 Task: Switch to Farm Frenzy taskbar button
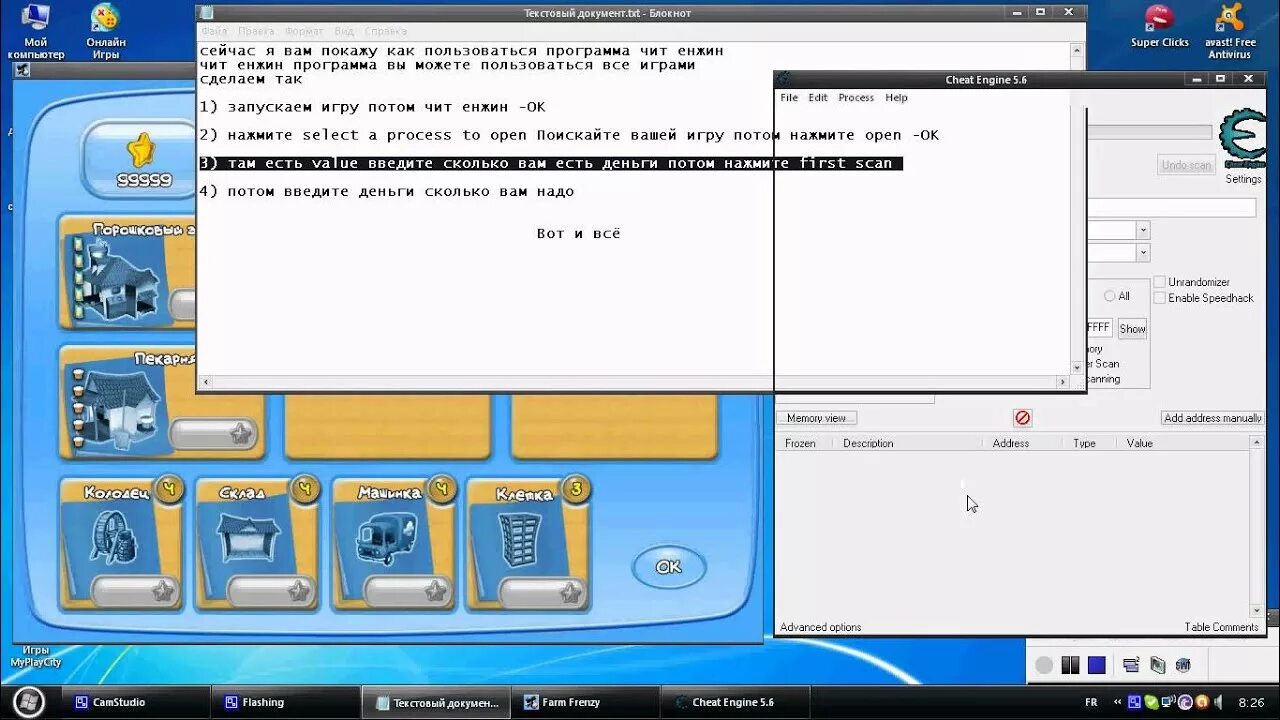[583, 702]
